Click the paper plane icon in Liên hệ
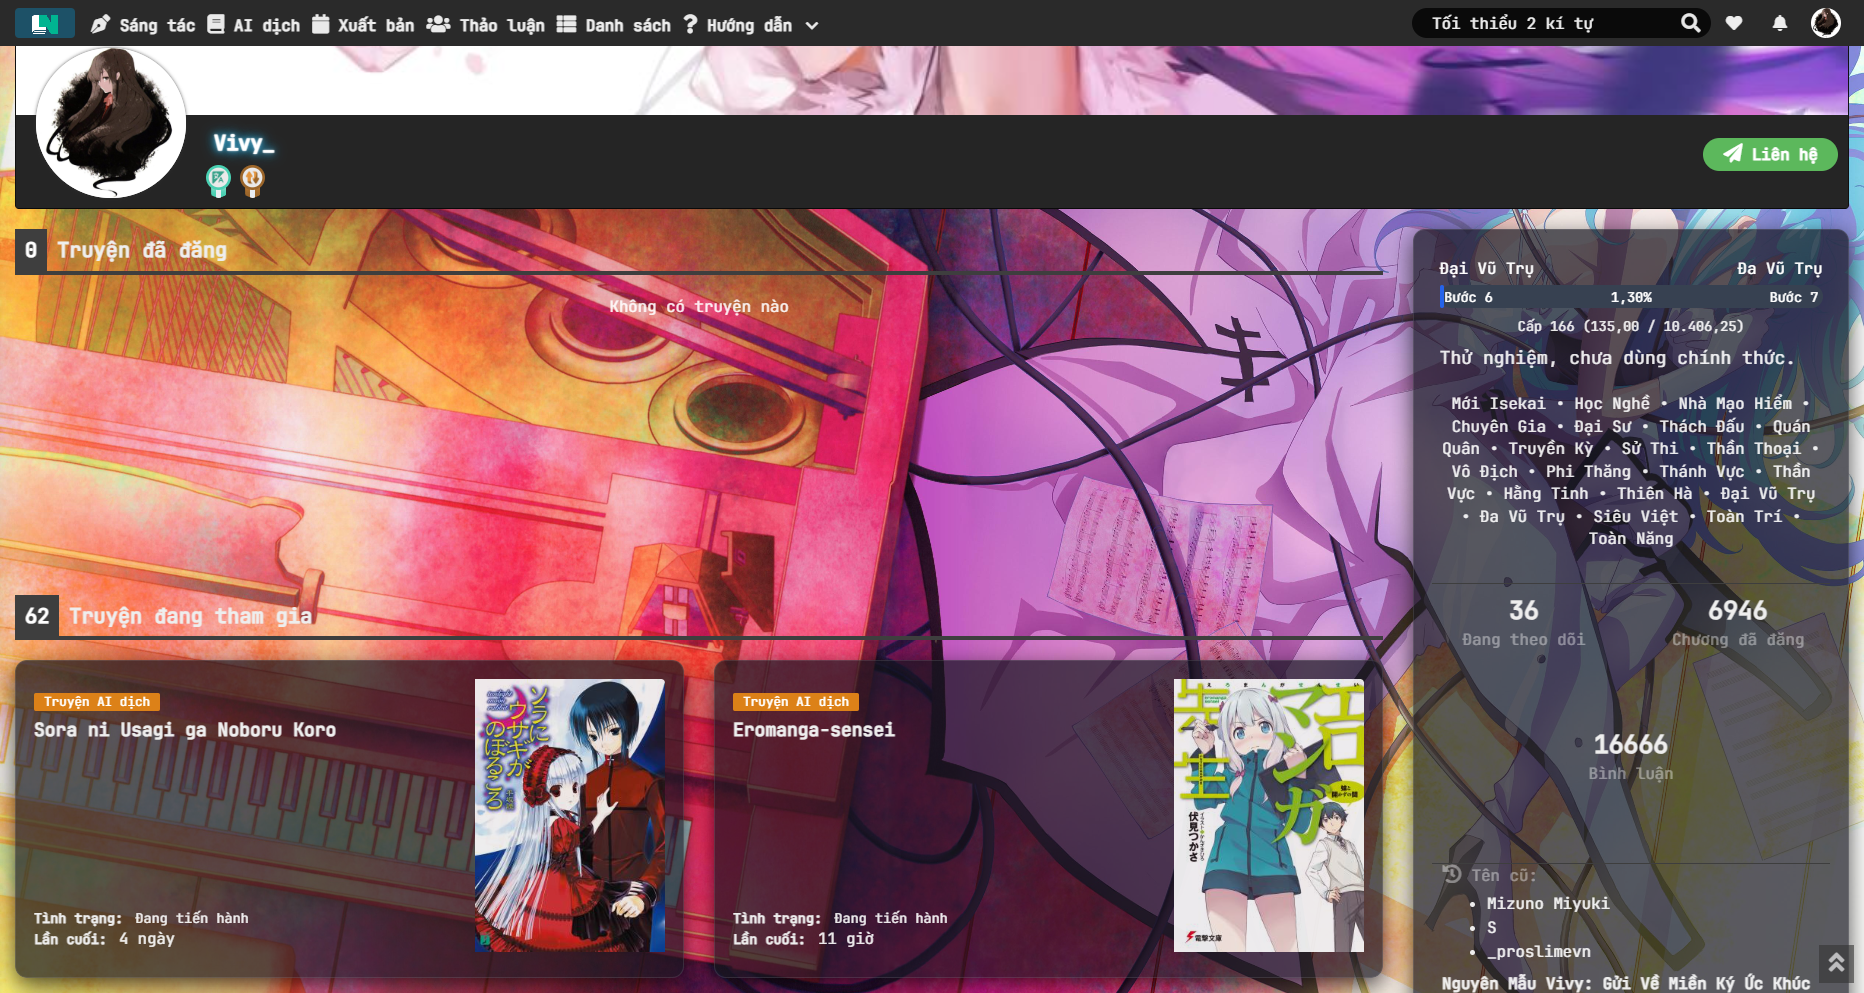 [x=1733, y=153]
